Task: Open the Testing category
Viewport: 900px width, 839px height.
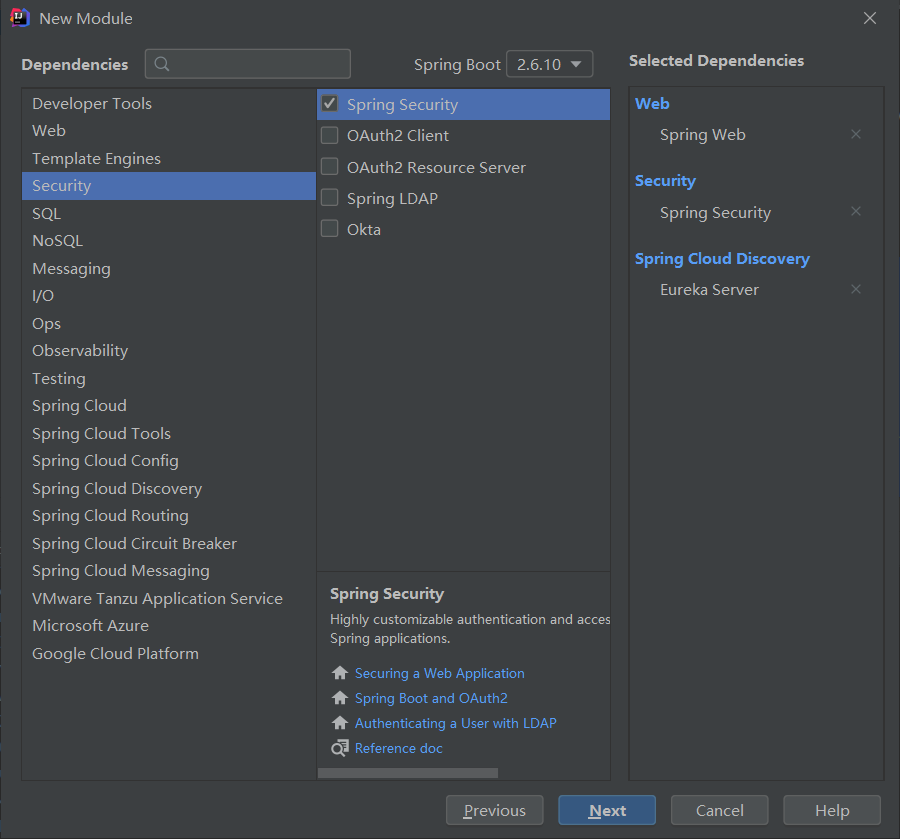Action: (169, 378)
